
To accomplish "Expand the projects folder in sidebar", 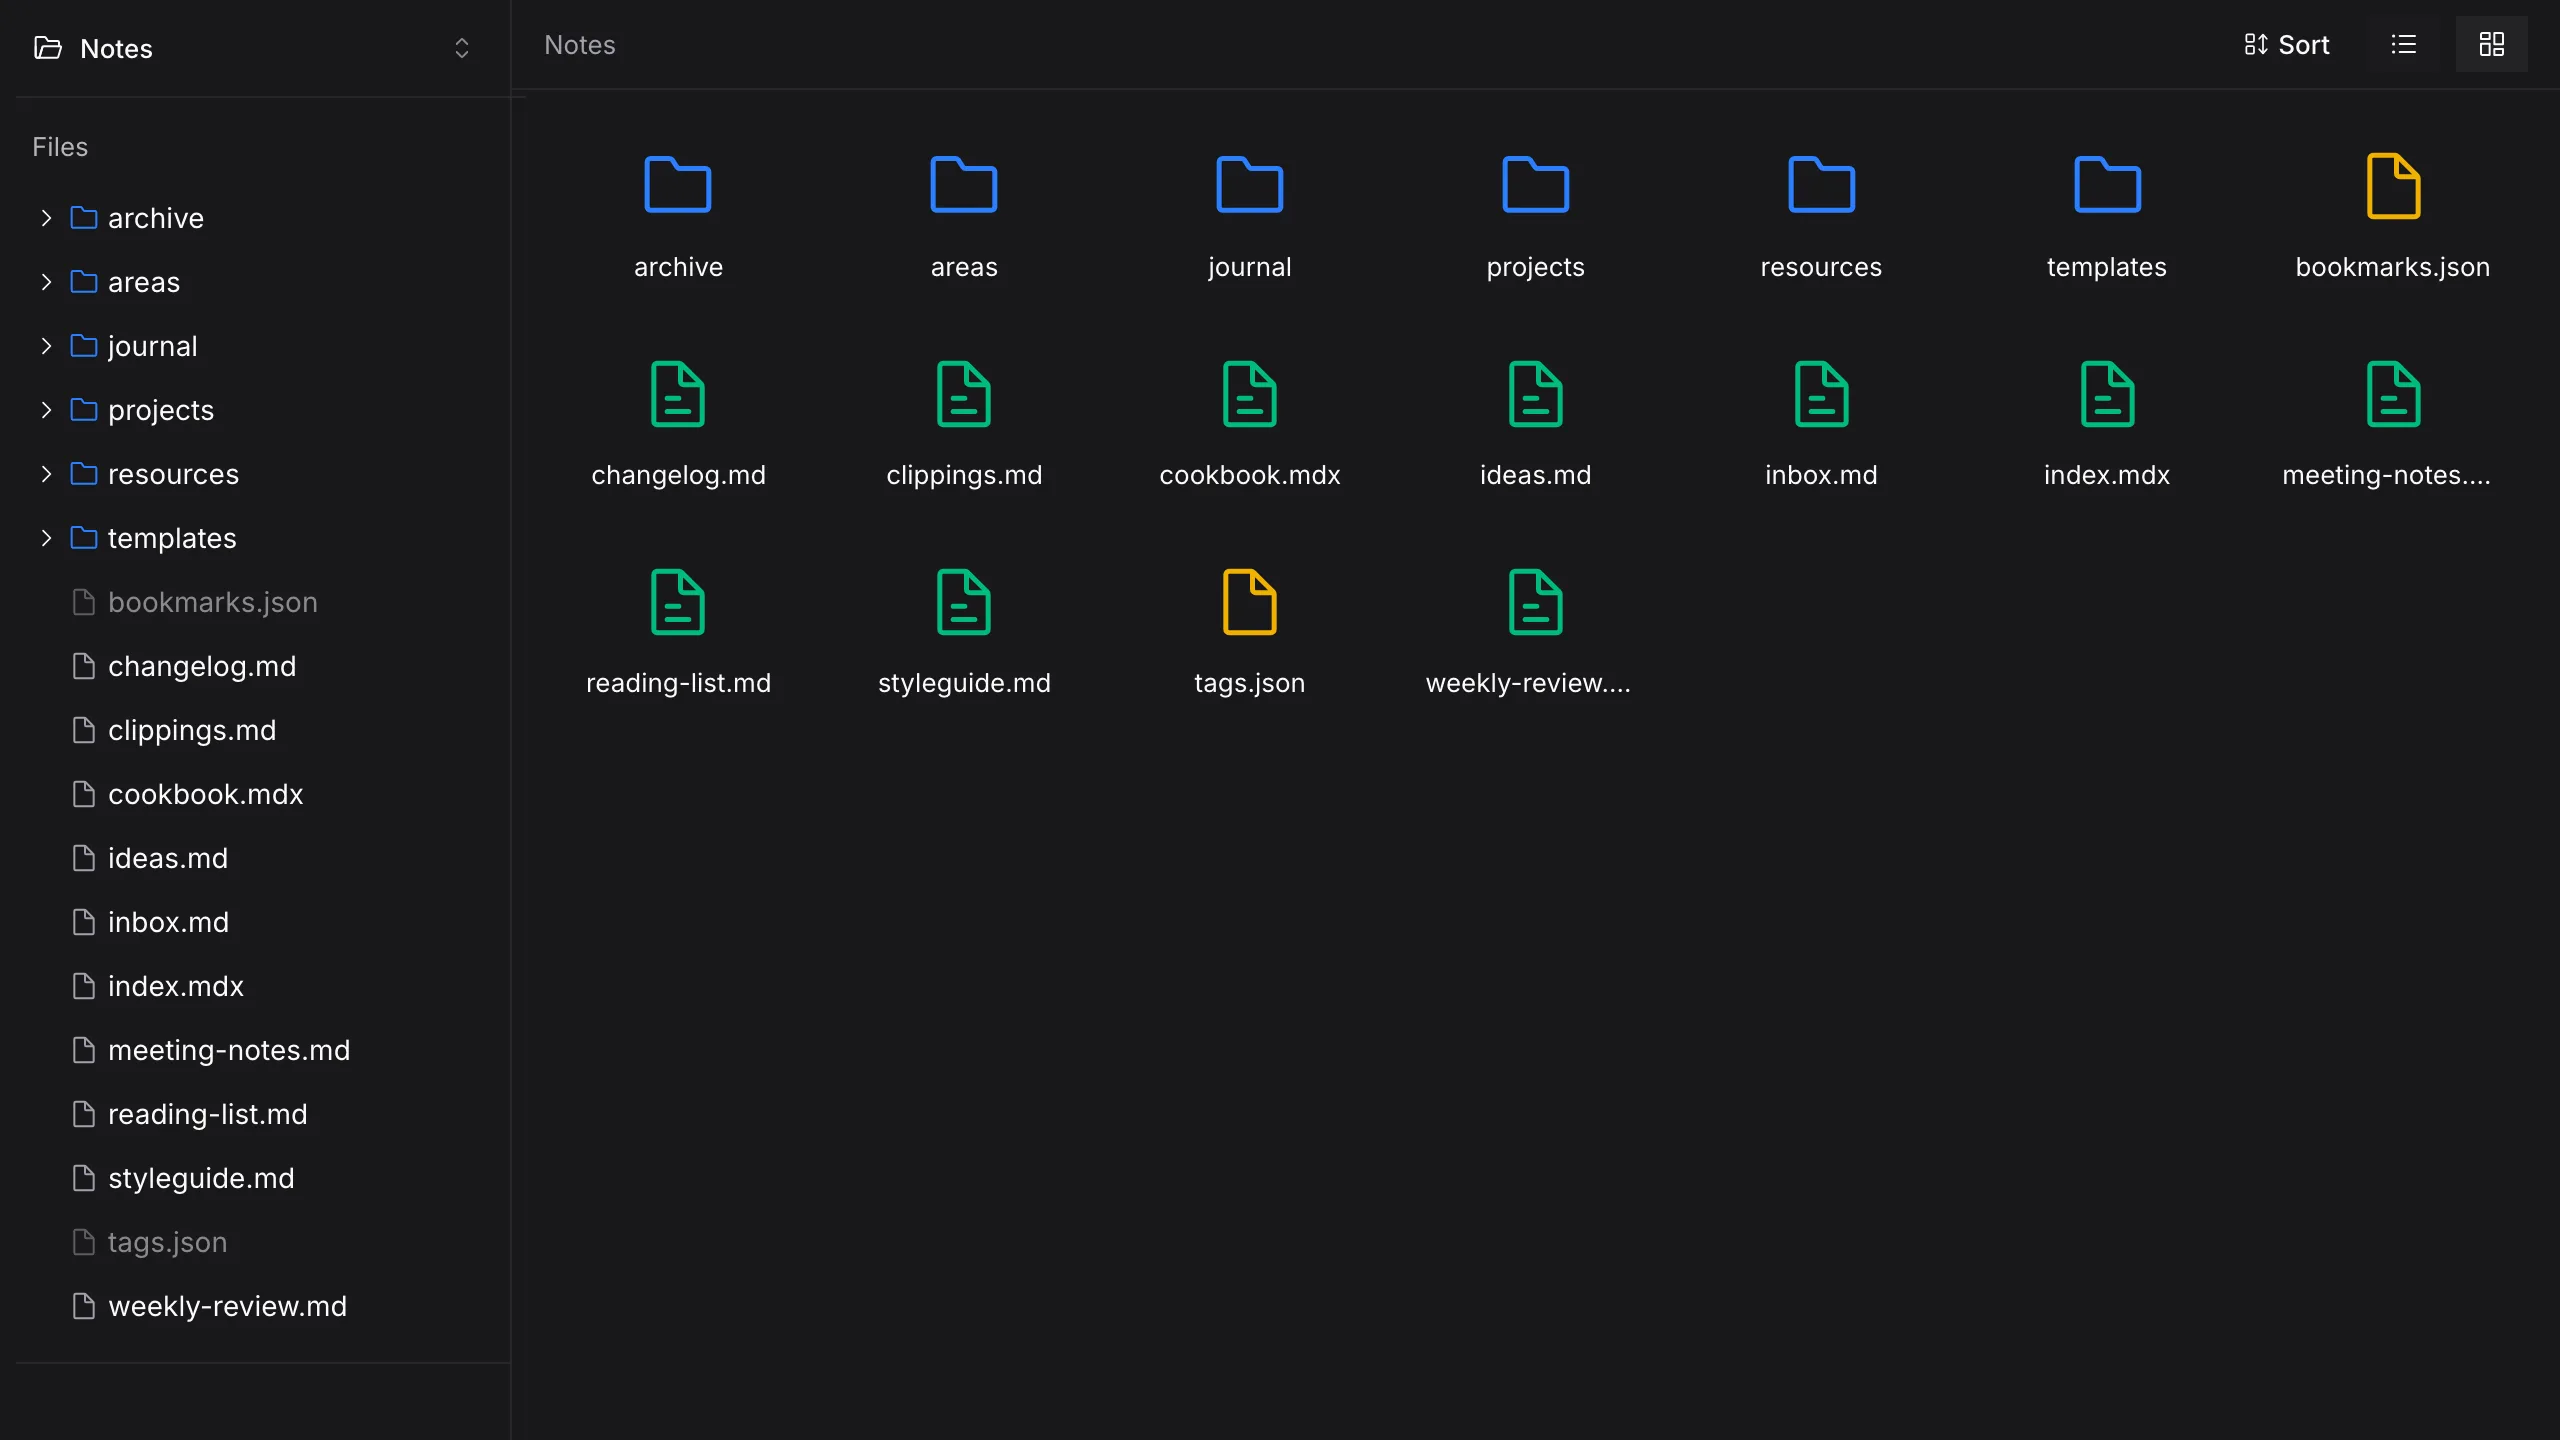I will coord(46,410).
